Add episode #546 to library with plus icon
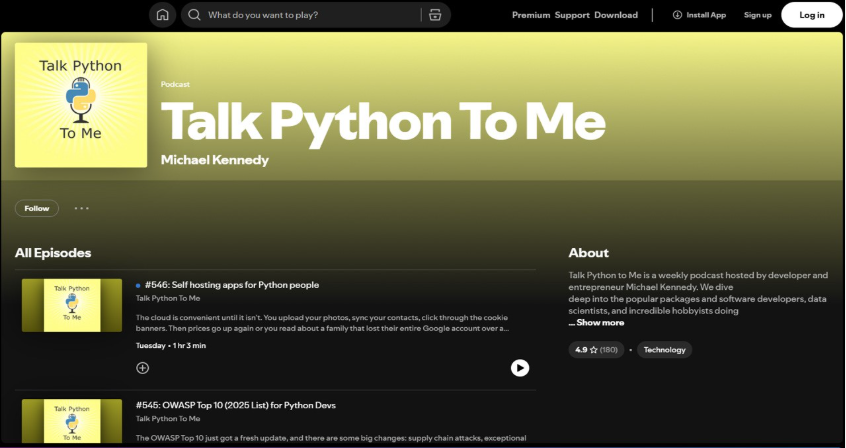The height and width of the screenshot is (448, 846). pyautogui.click(x=142, y=368)
